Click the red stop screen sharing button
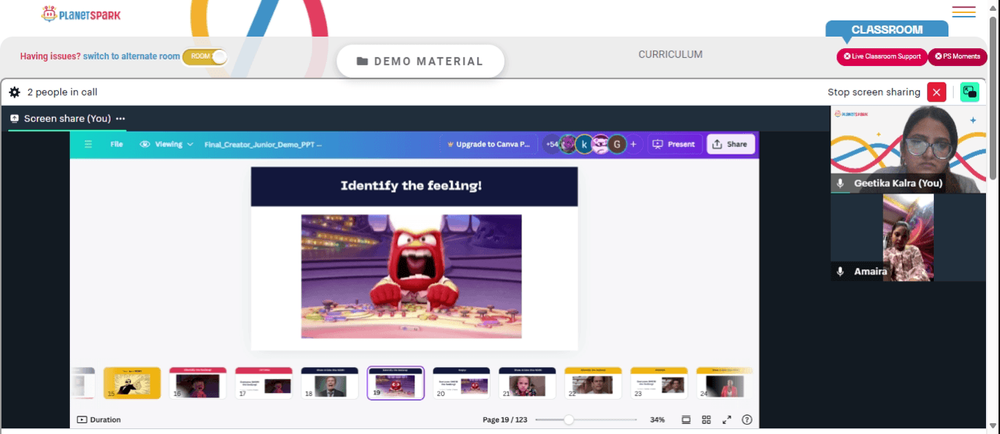 click(936, 92)
